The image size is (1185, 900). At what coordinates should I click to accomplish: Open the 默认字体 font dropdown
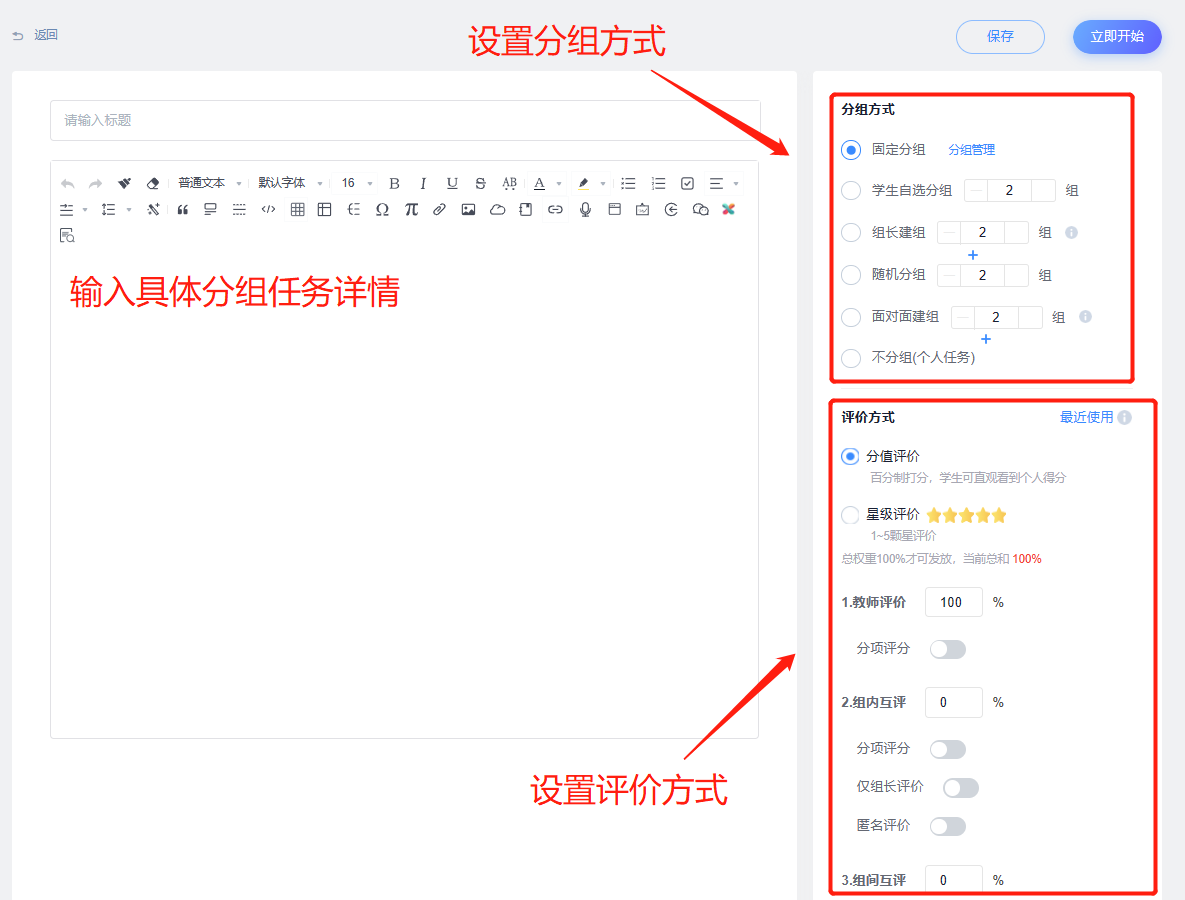pyautogui.click(x=290, y=183)
